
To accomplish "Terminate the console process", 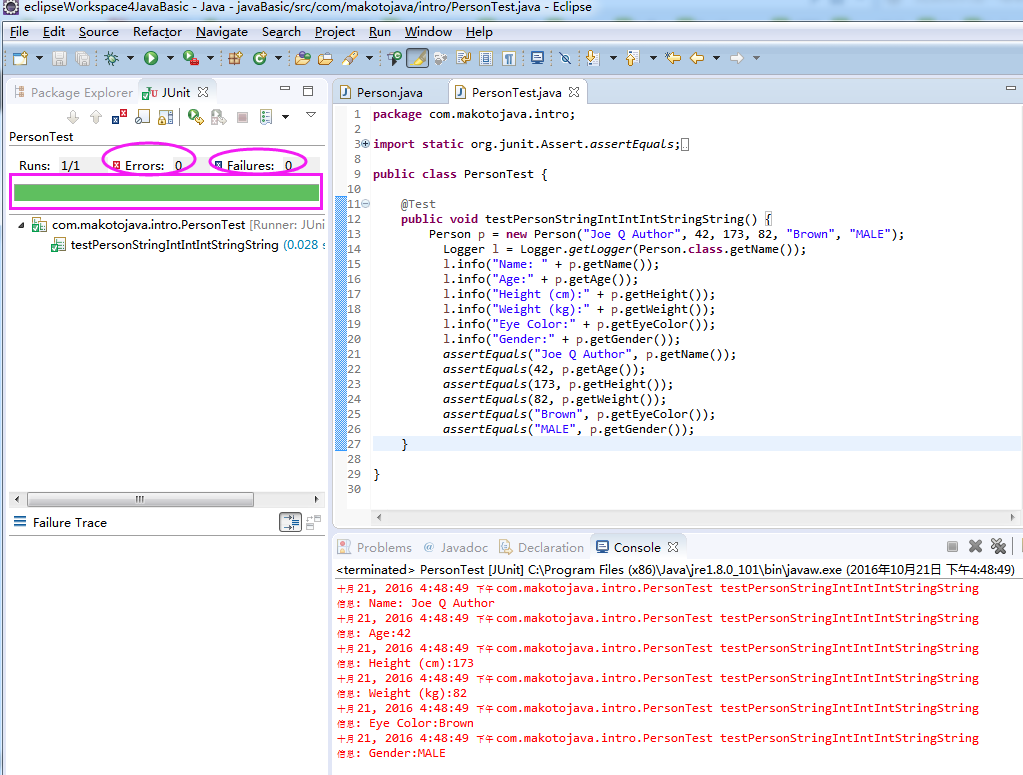I will [x=953, y=547].
